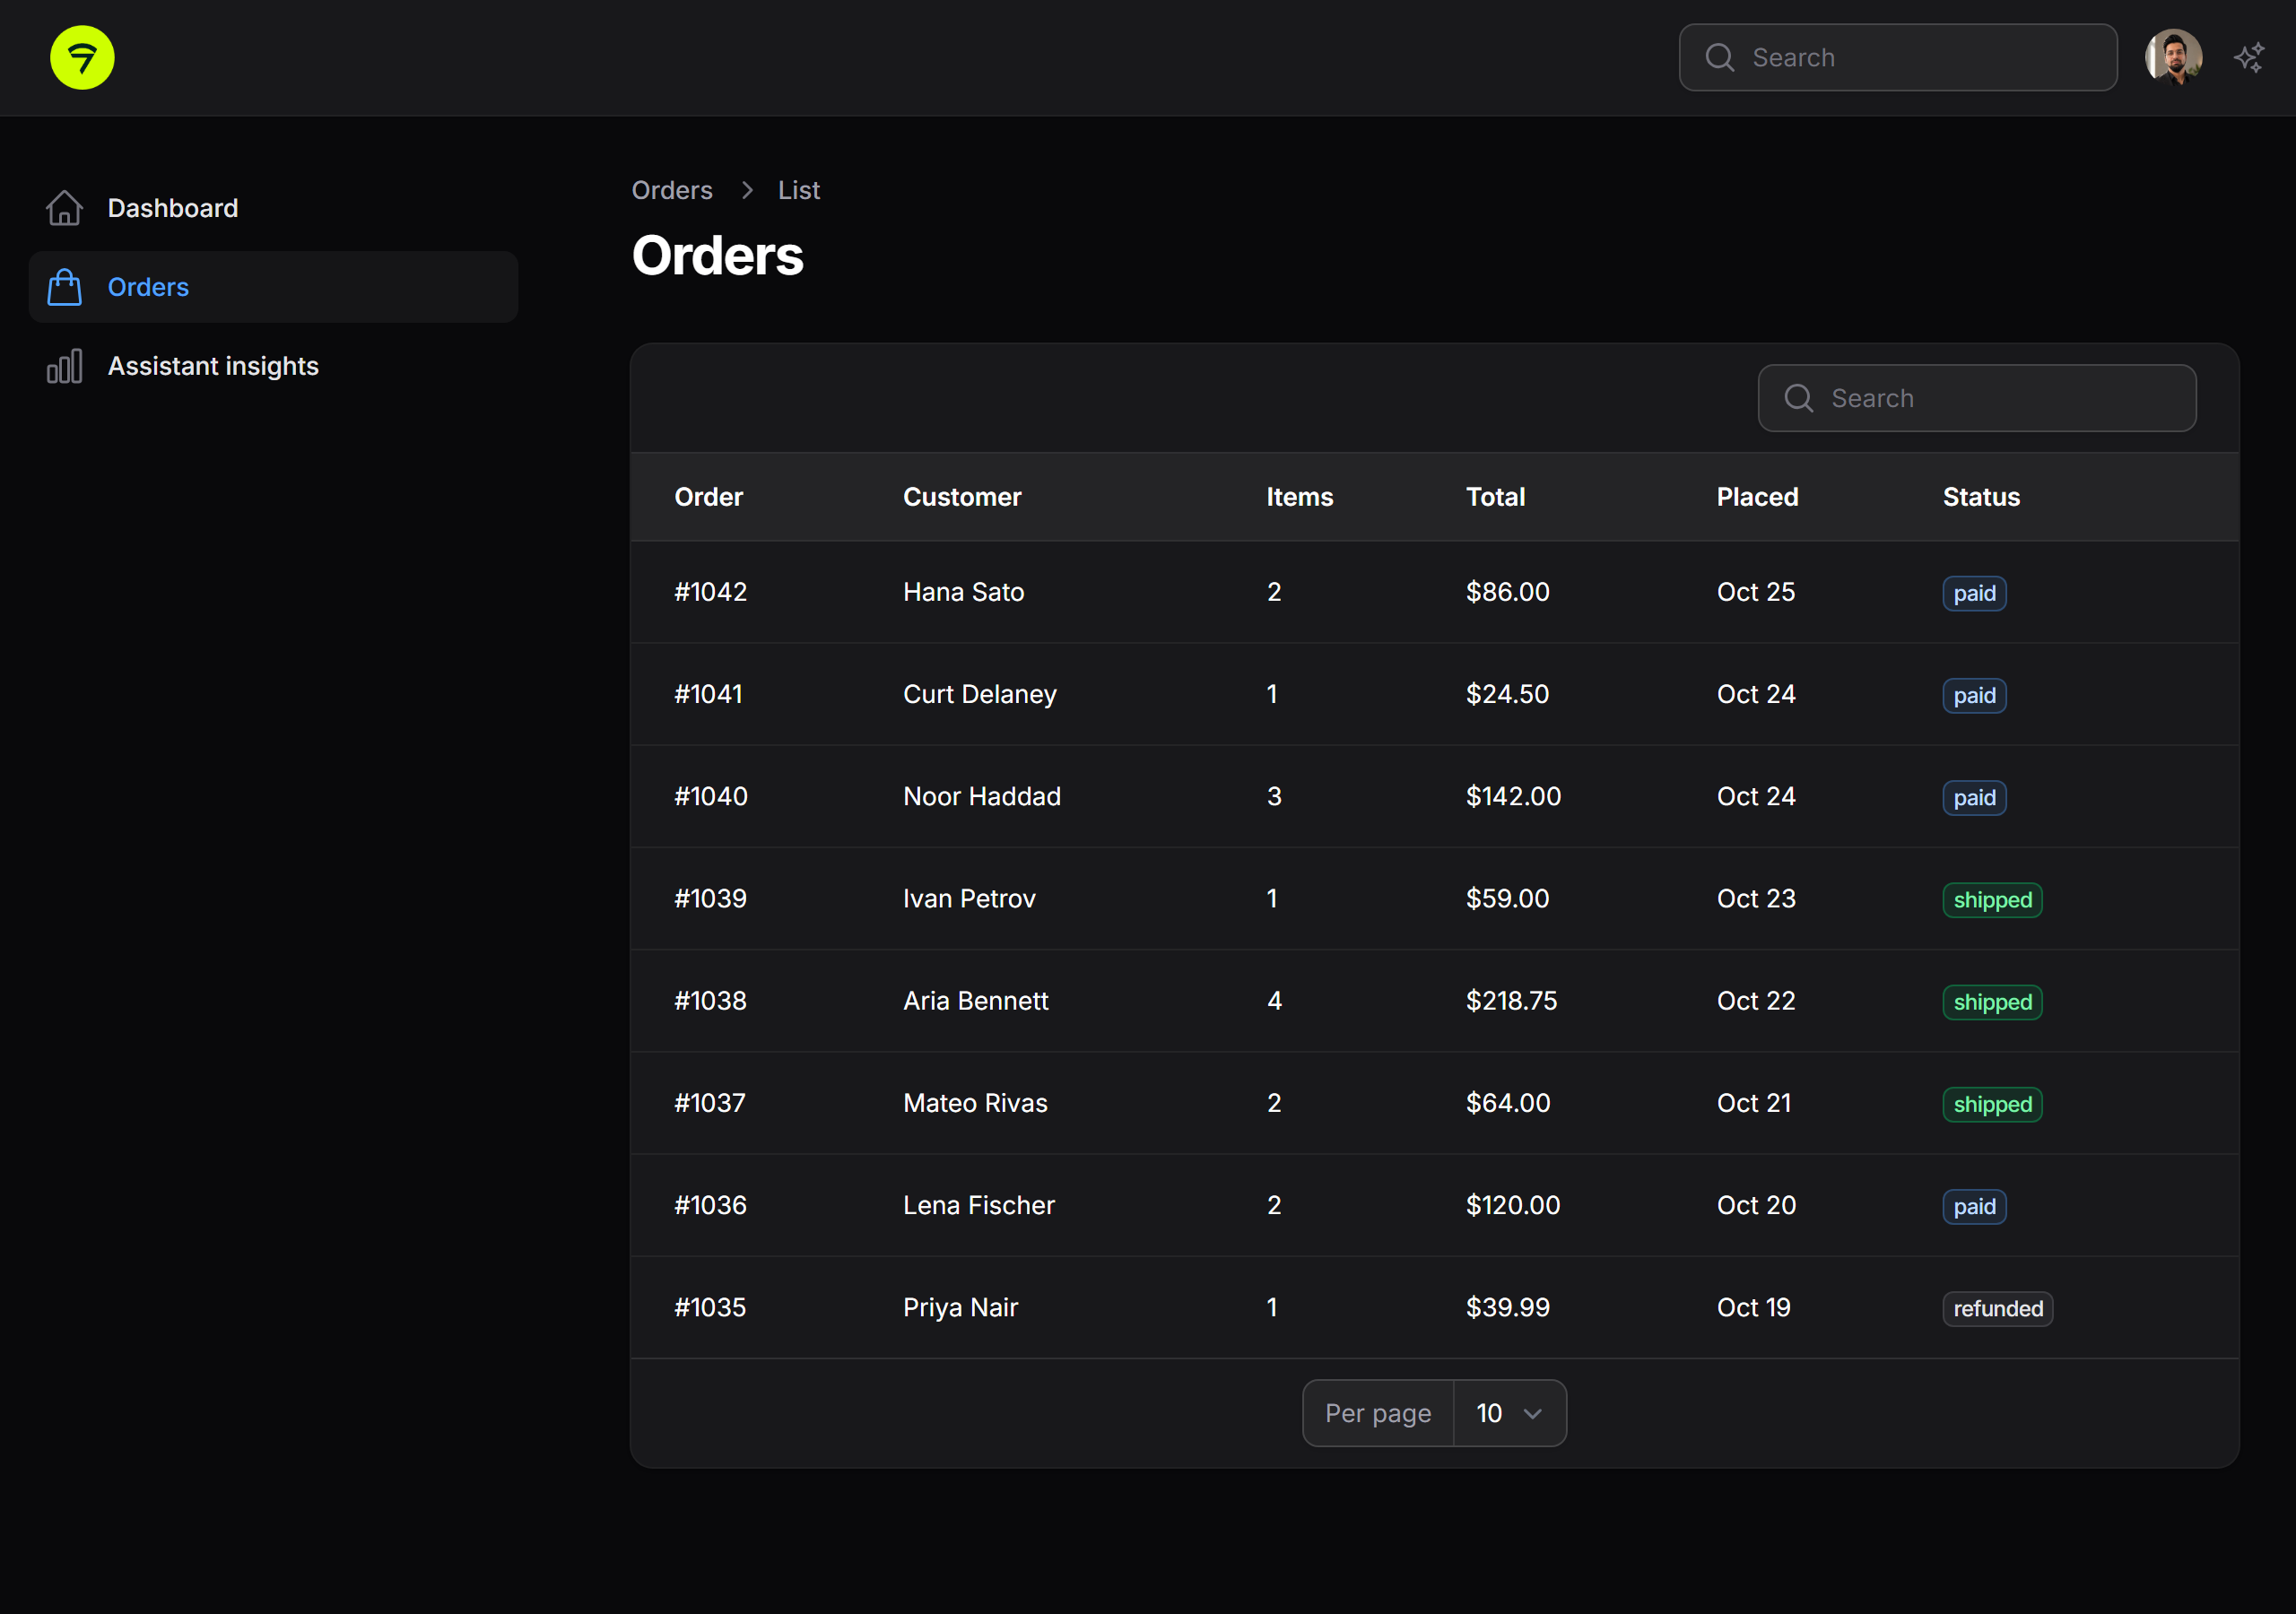Screen dimensions: 2296x1614
Task: Open the user avatar menu
Action: point(2173,57)
